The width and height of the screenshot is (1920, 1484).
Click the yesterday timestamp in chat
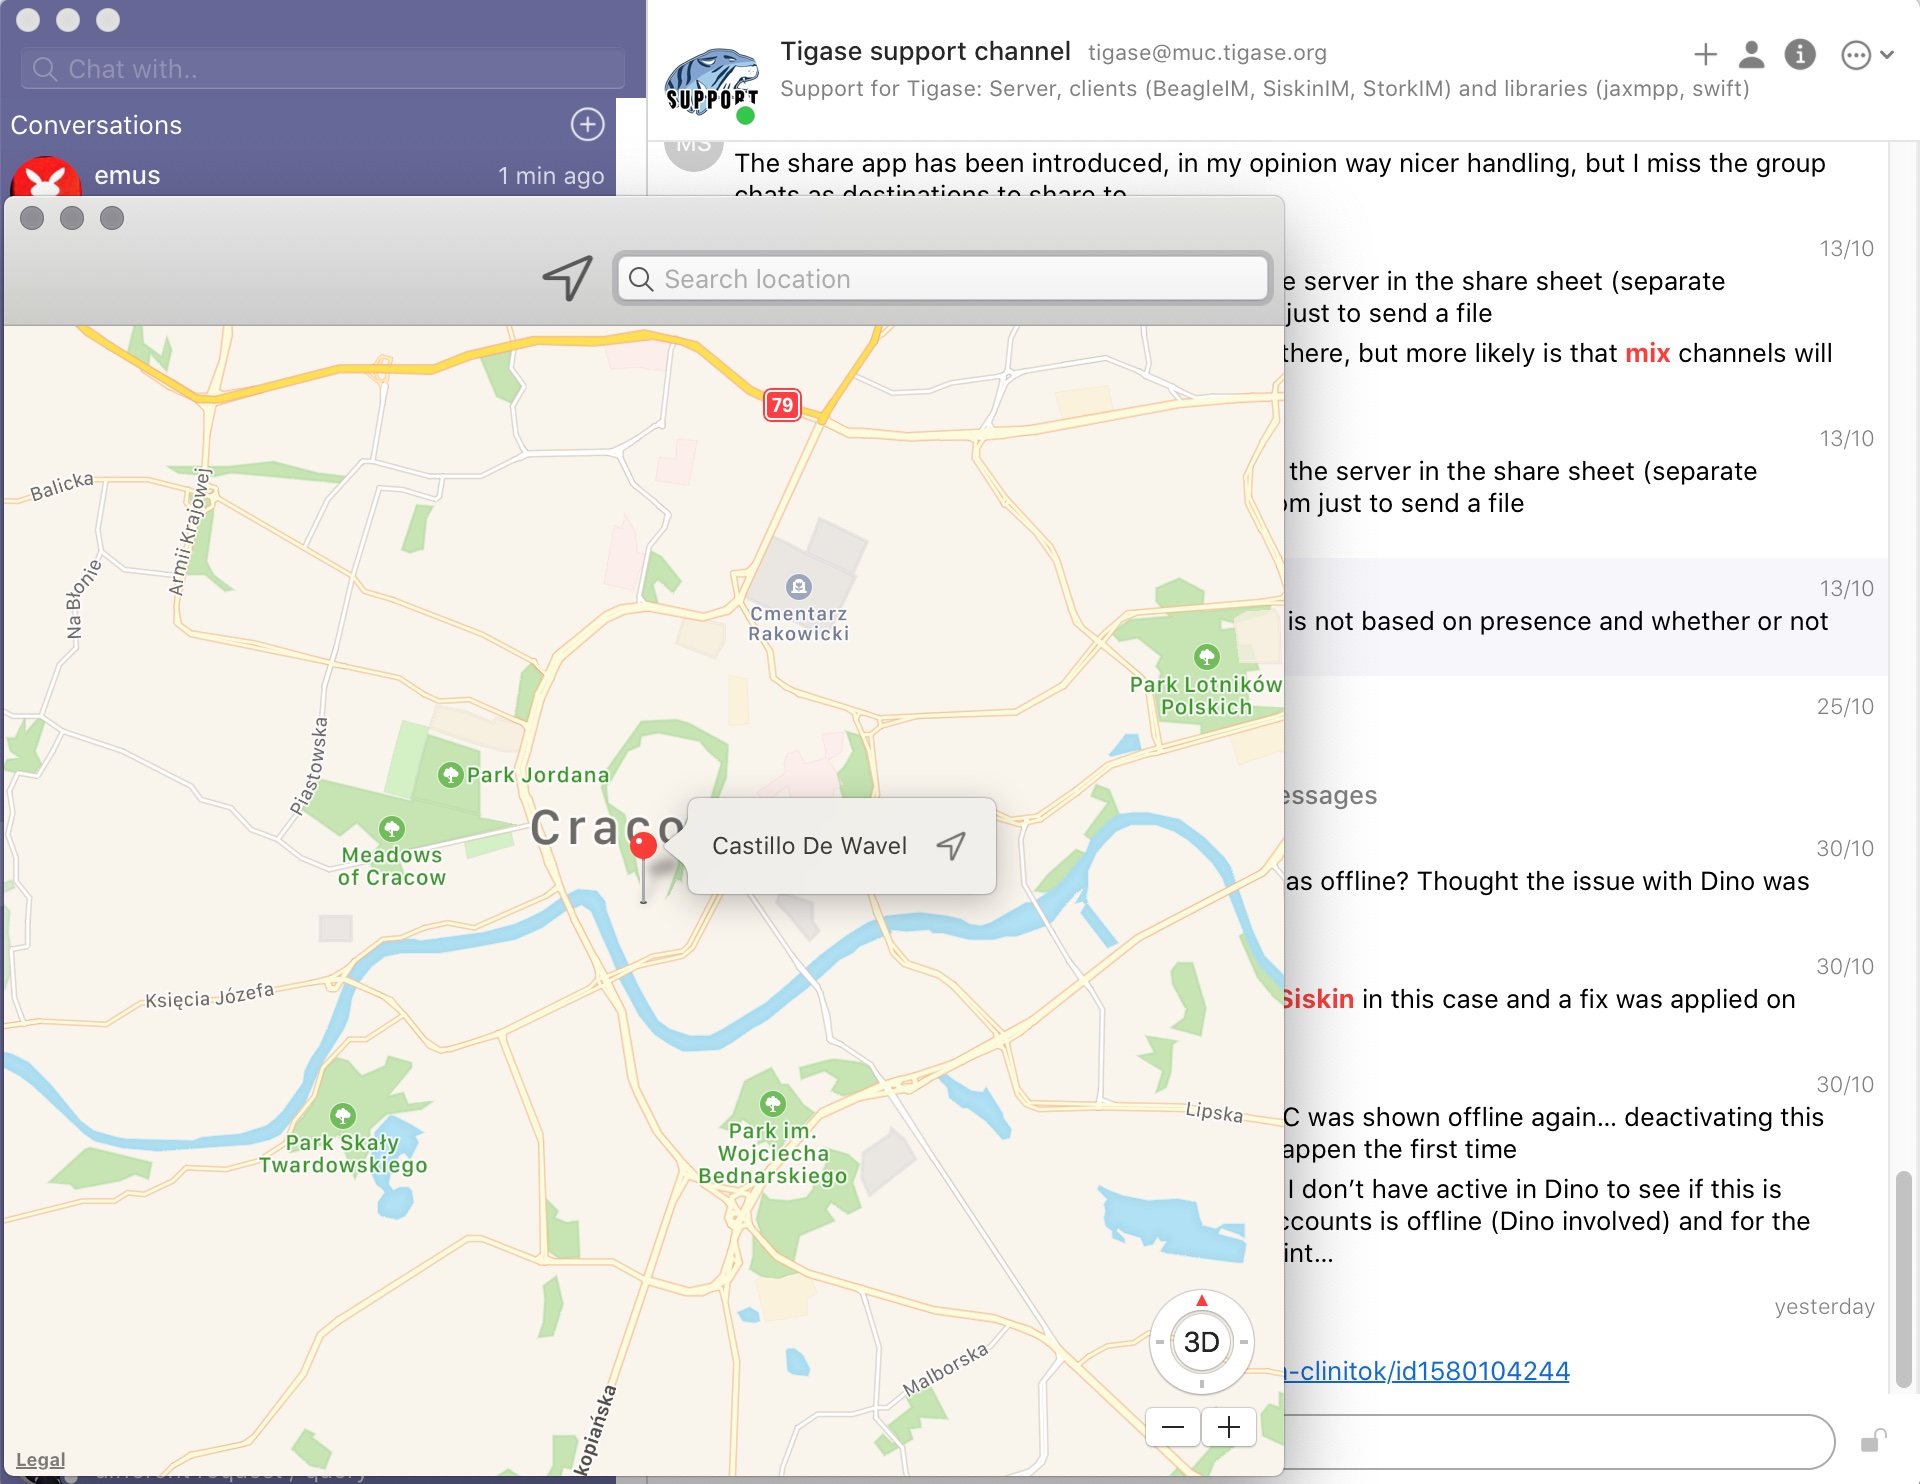point(1824,1307)
